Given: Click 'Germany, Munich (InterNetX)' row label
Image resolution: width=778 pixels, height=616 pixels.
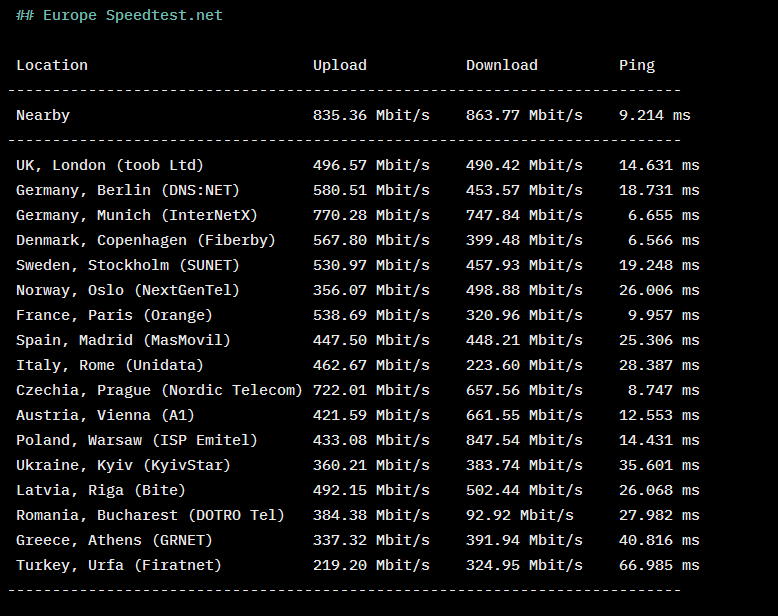Looking at the screenshot, I should (137, 215).
